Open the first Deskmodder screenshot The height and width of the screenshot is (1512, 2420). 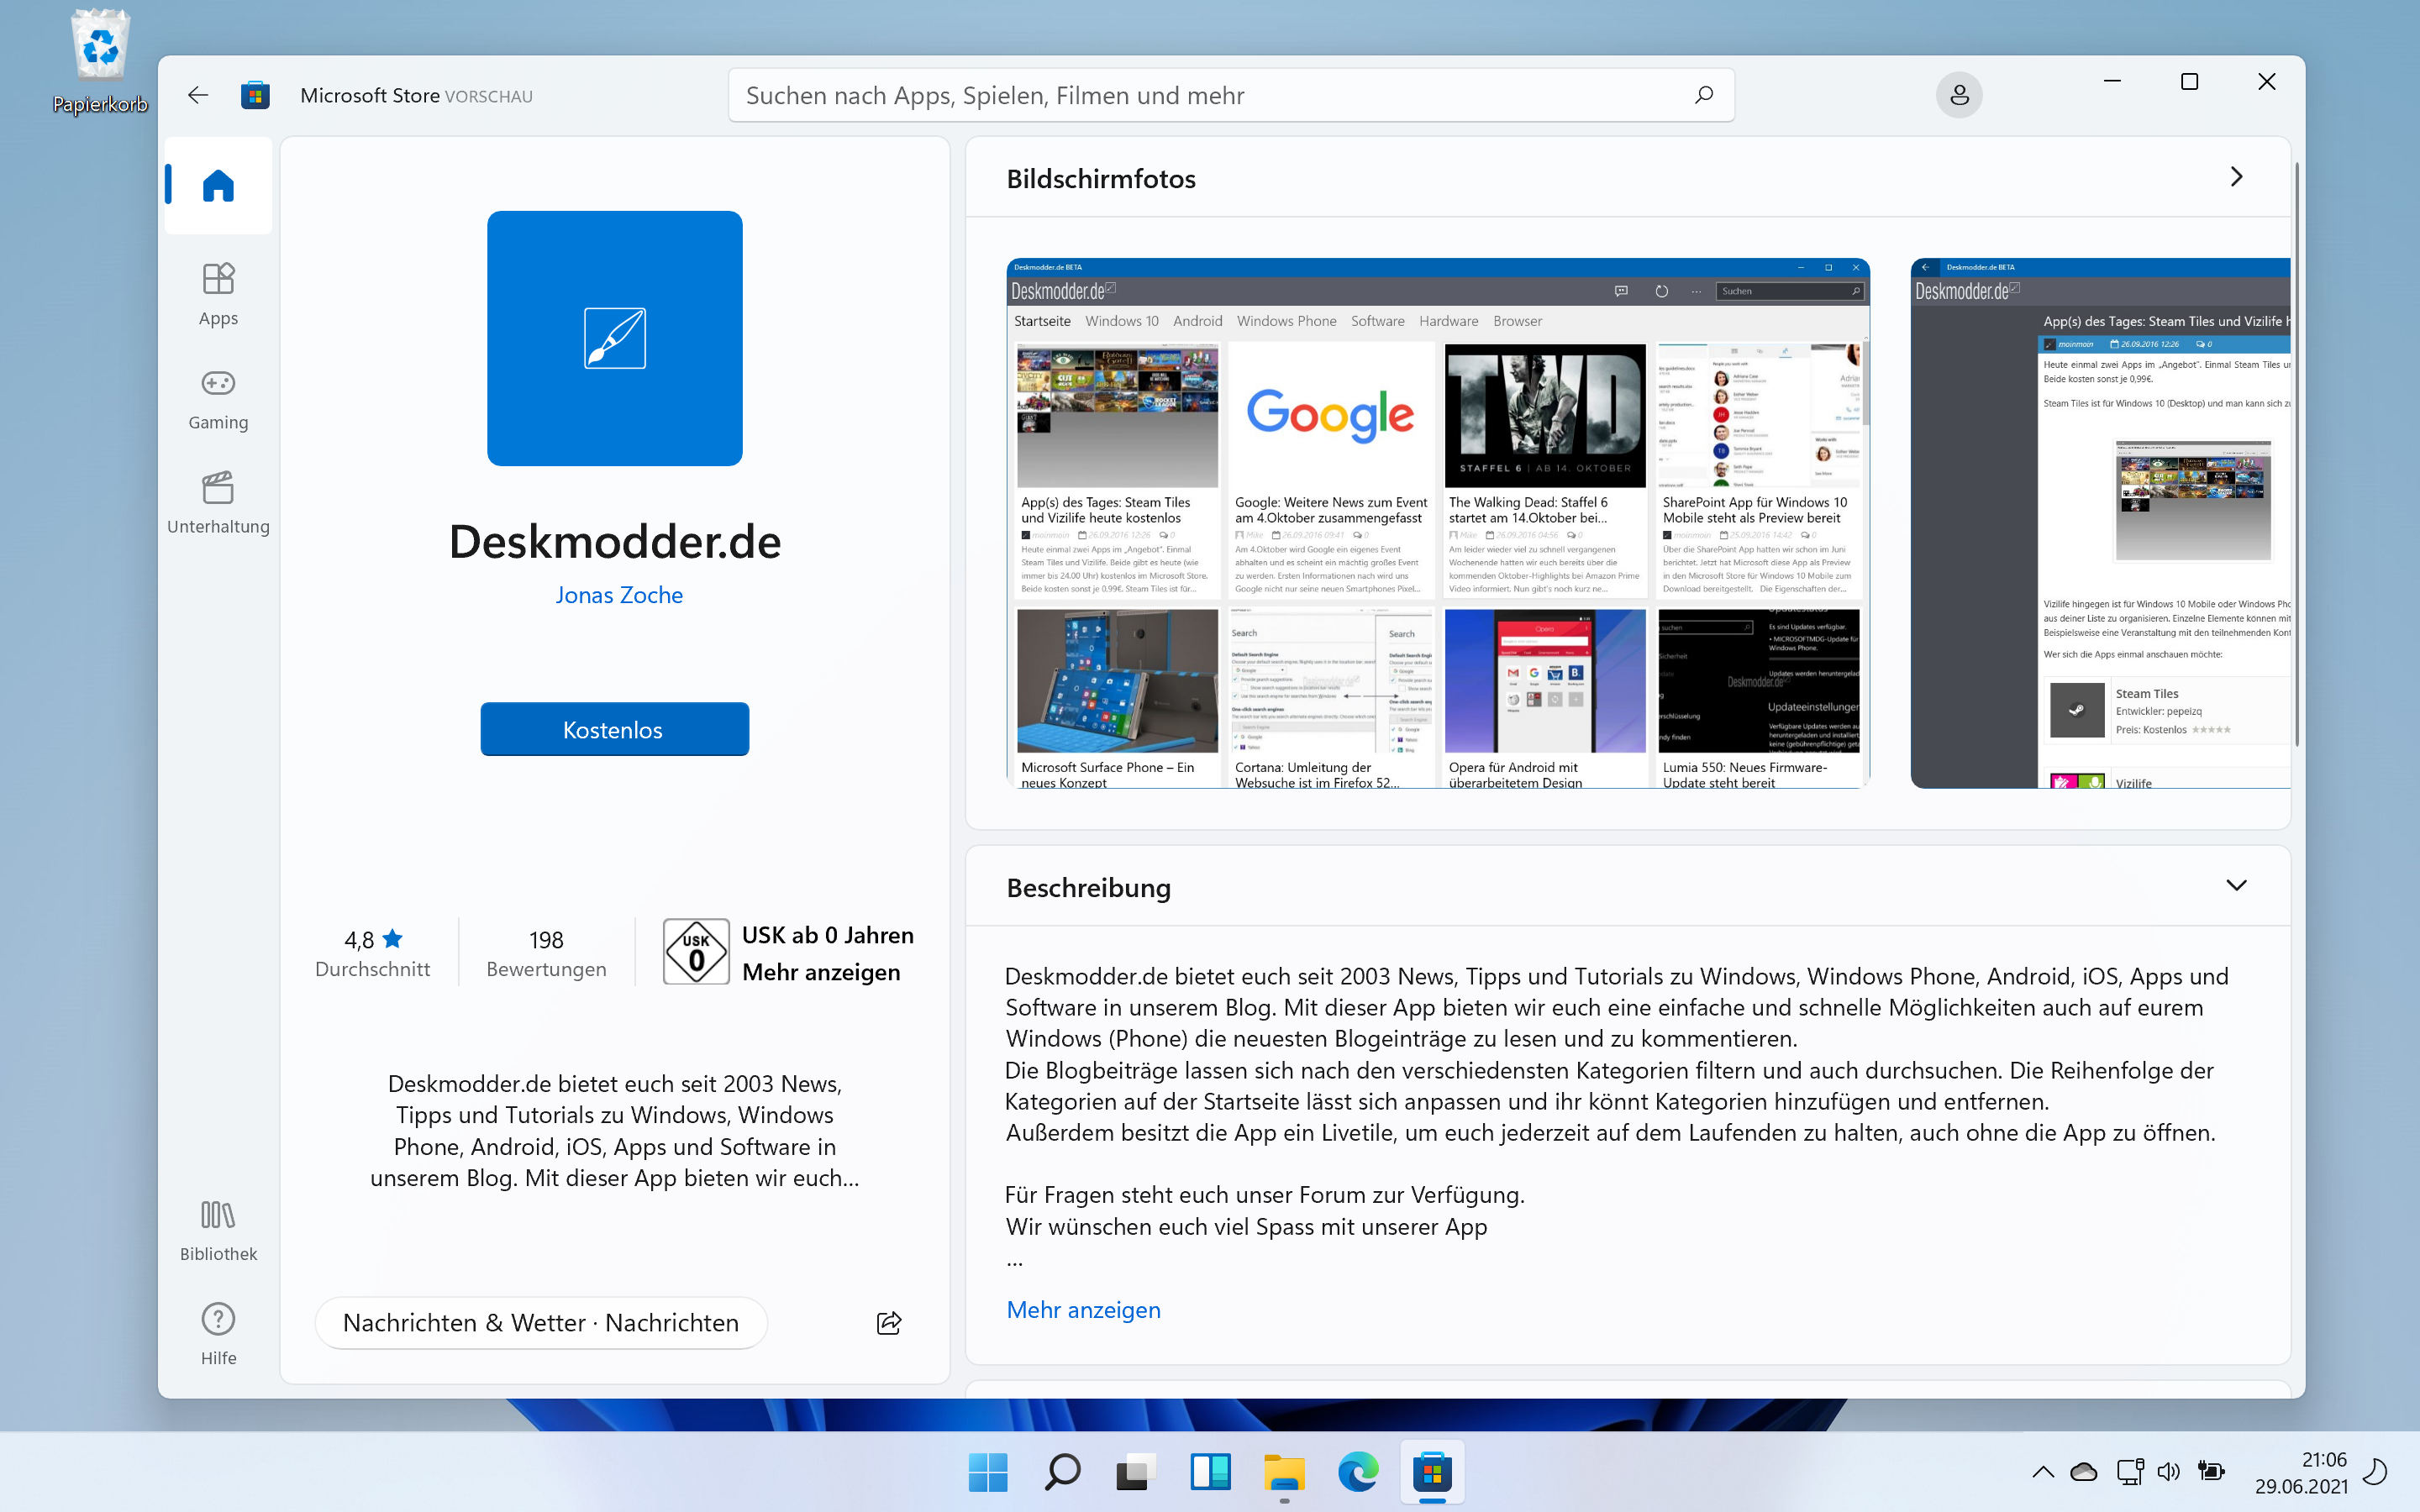click(x=1438, y=523)
